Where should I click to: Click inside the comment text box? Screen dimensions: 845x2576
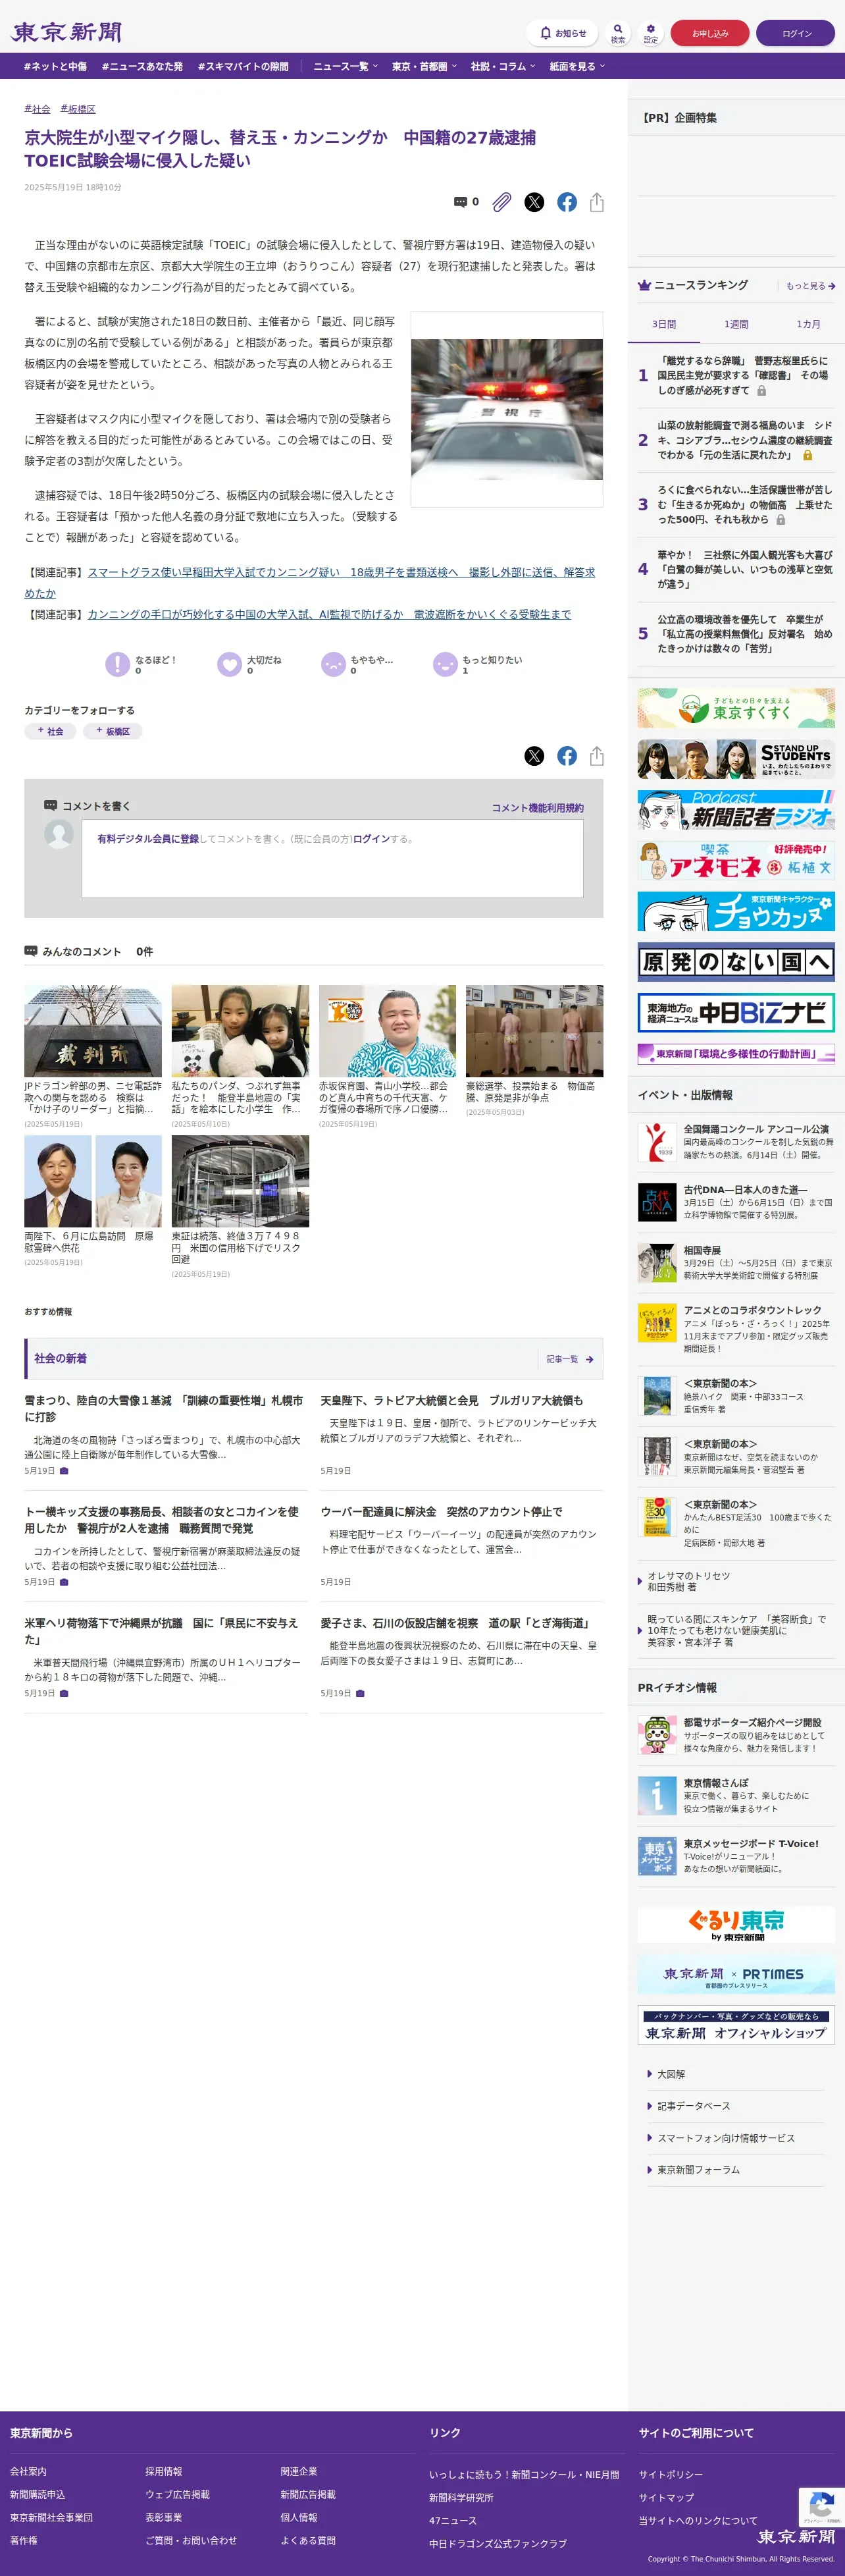[x=332, y=858]
